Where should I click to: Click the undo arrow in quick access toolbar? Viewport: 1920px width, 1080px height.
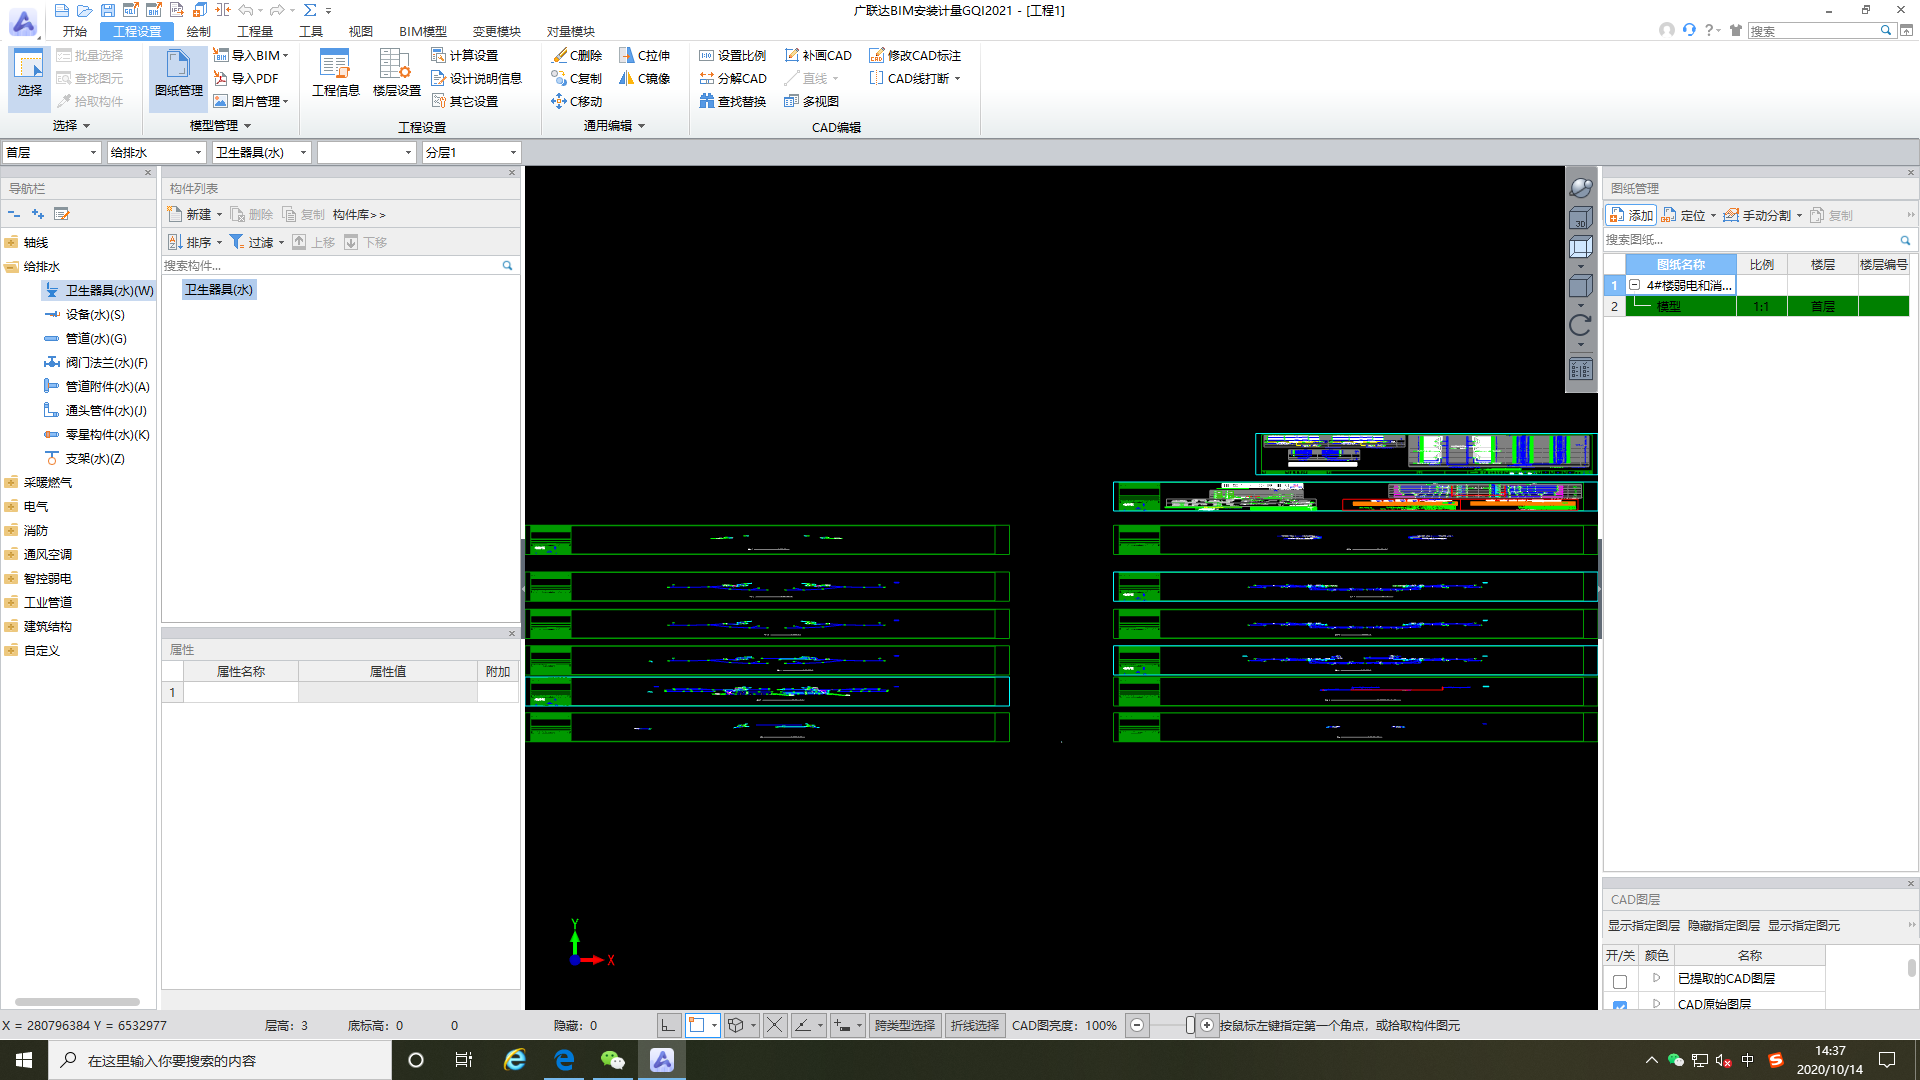point(245,10)
